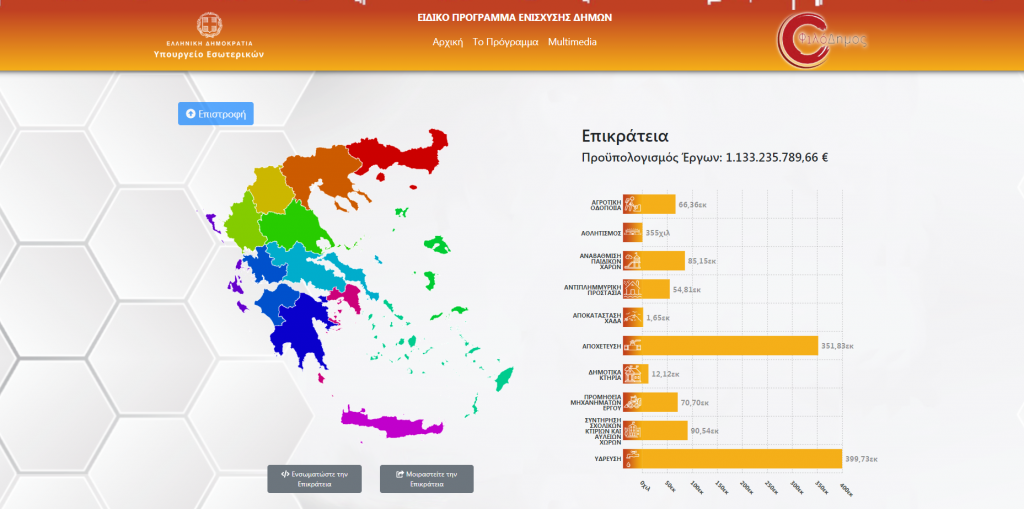The width and height of the screenshot is (1024, 509).
Task: Click the ΑΠΟΚΑΤΑΣΤΑΣΗ ΧΑΔΑ category label
Action: 597,318
